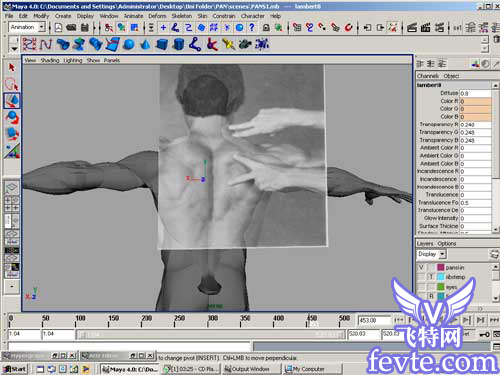500x375 pixels.
Task: Click the Diffuse value field
Action: pos(475,93)
